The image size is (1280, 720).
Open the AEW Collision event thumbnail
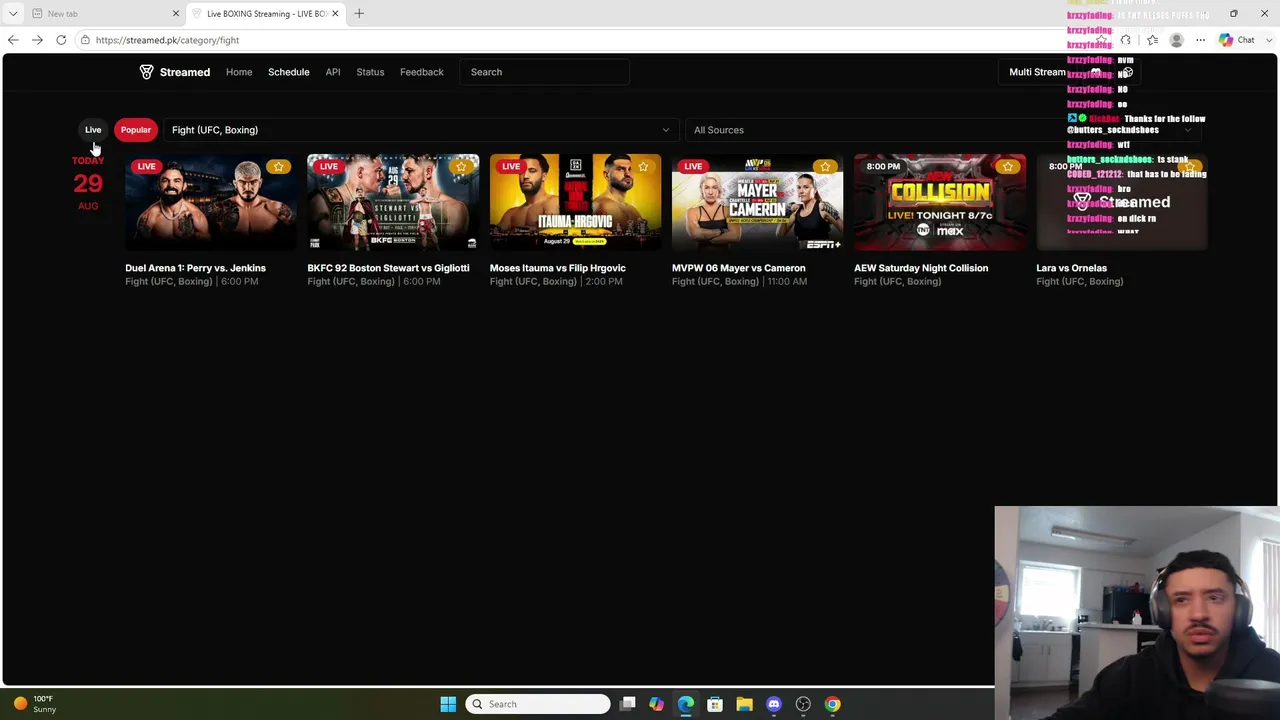click(940, 202)
